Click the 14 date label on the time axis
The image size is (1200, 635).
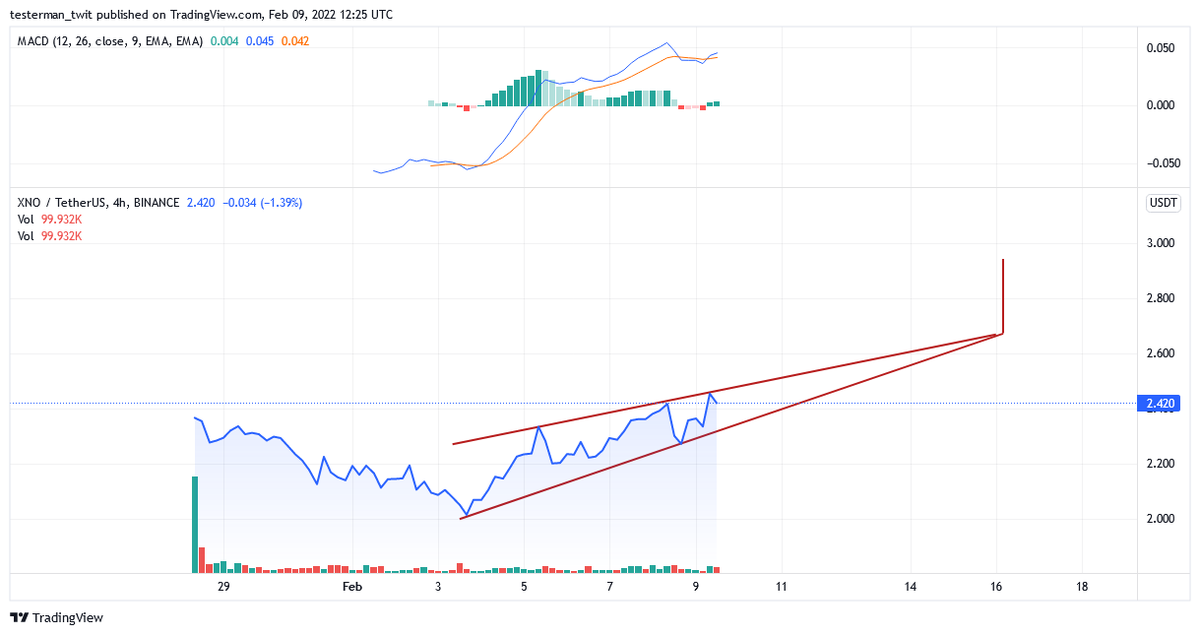(910, 586)
